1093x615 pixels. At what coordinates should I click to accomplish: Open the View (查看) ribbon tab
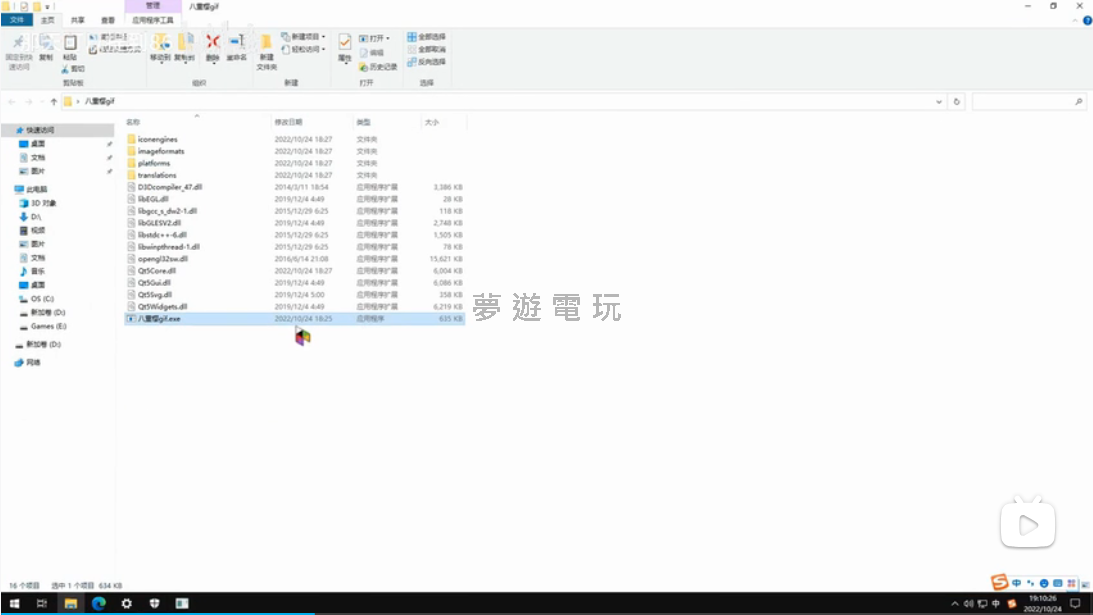click(107, 19)
